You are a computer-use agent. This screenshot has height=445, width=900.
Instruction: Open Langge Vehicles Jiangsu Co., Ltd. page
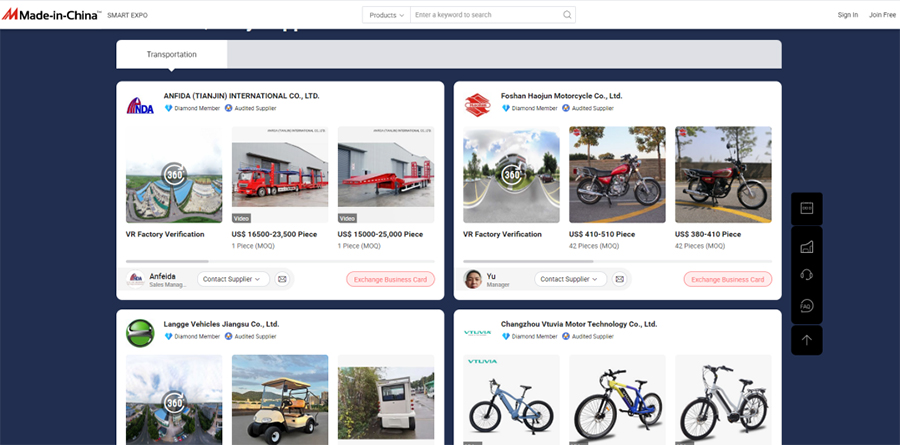[x=221, y=324]
